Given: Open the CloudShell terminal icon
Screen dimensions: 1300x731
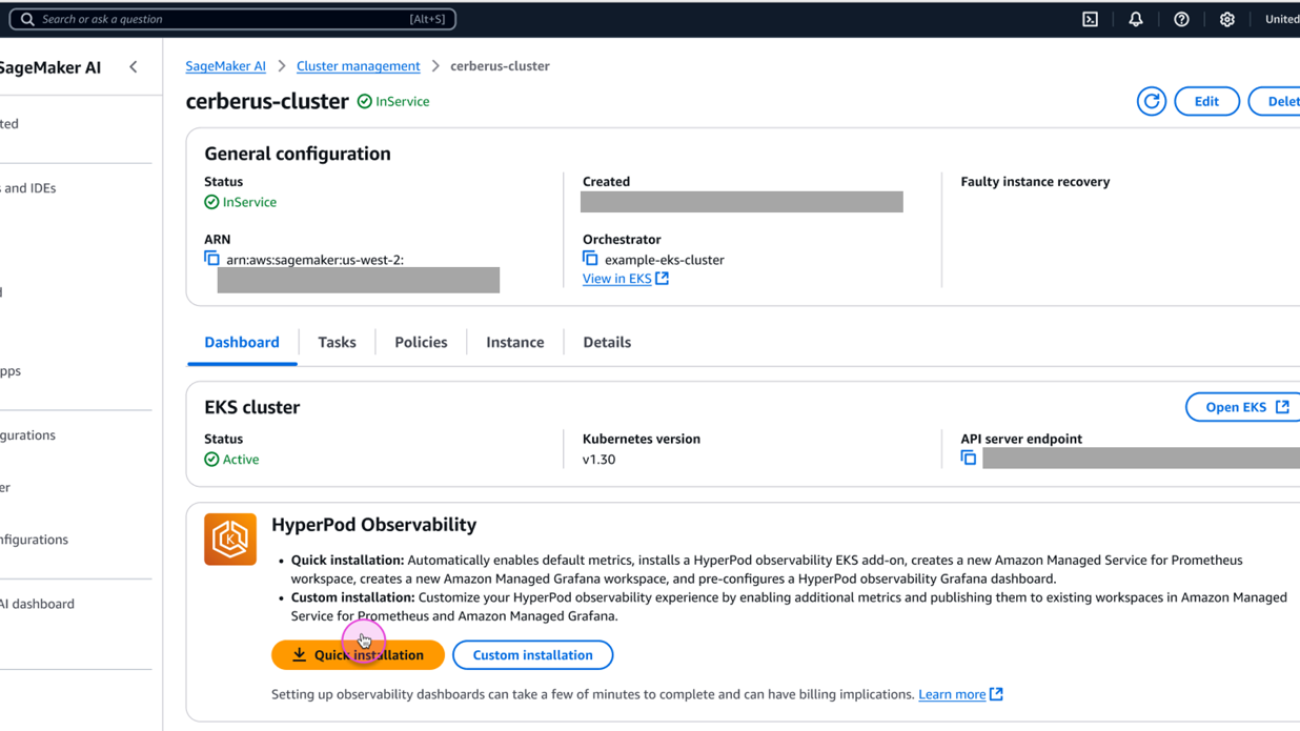Looking at the screenshot, I should tap(1090, 19).
